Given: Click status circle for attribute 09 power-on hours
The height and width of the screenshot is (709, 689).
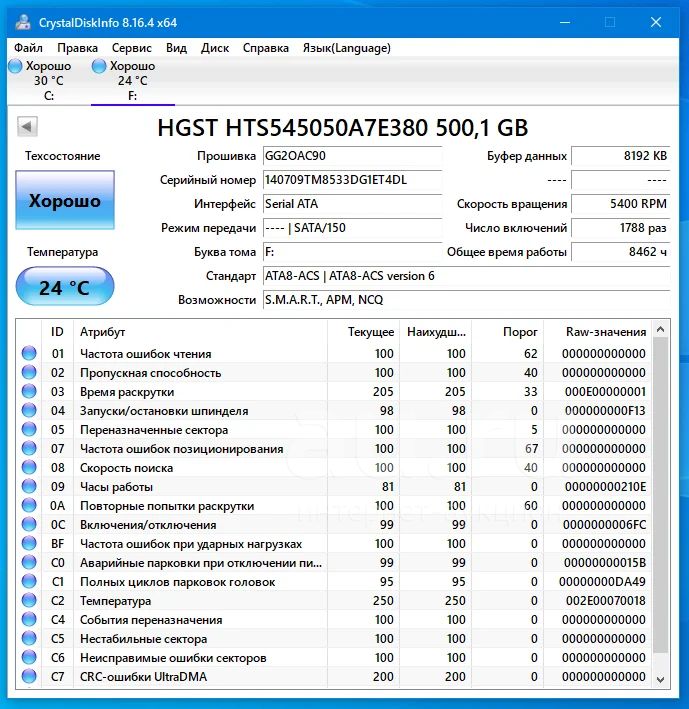Looking at the screenshot, I should coord(29,486).
